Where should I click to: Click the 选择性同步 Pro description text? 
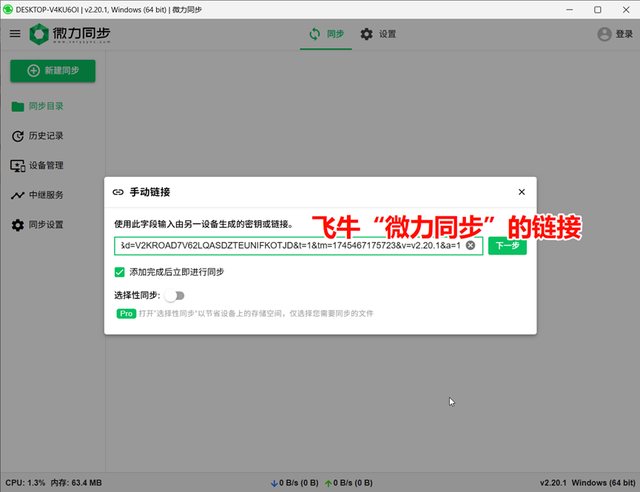tap(256, 314)
